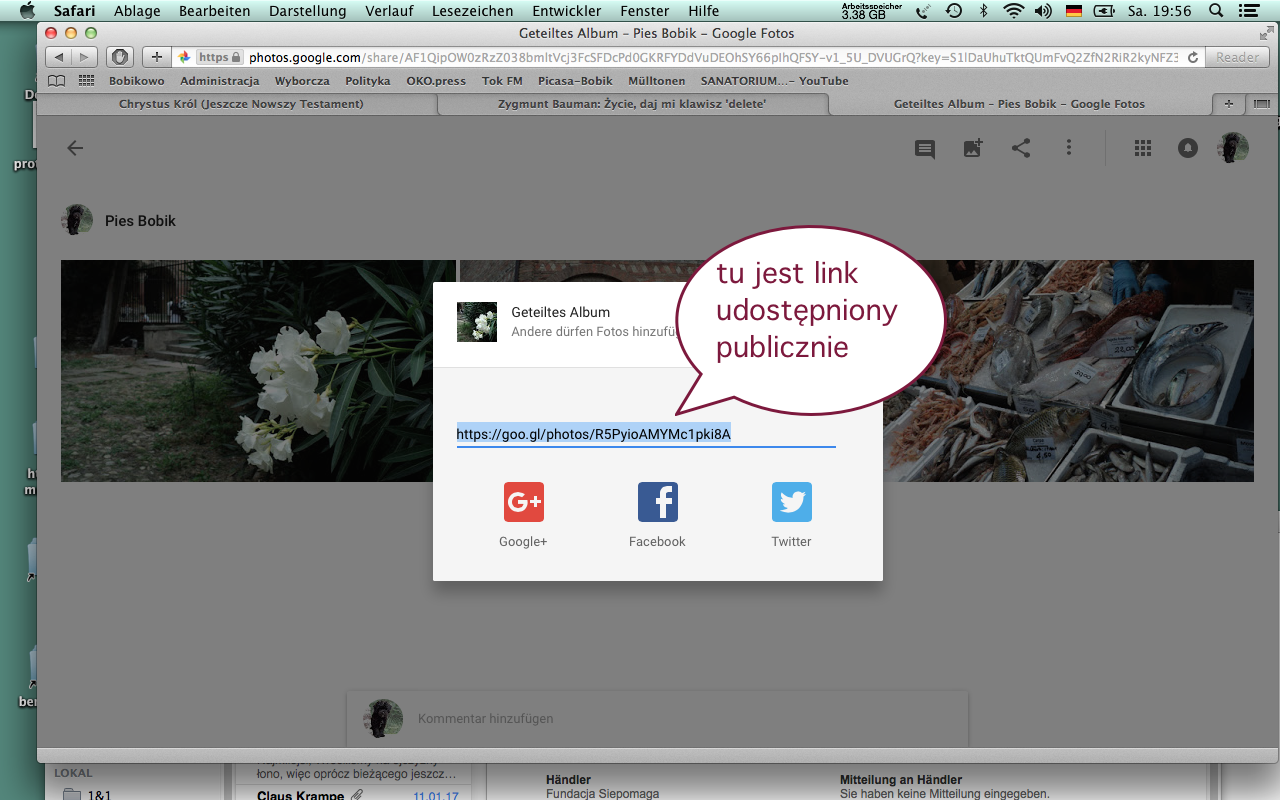The image size is (1280, 800).
Task: Open the Darstellung menu
Action: (x=307, y=11)
